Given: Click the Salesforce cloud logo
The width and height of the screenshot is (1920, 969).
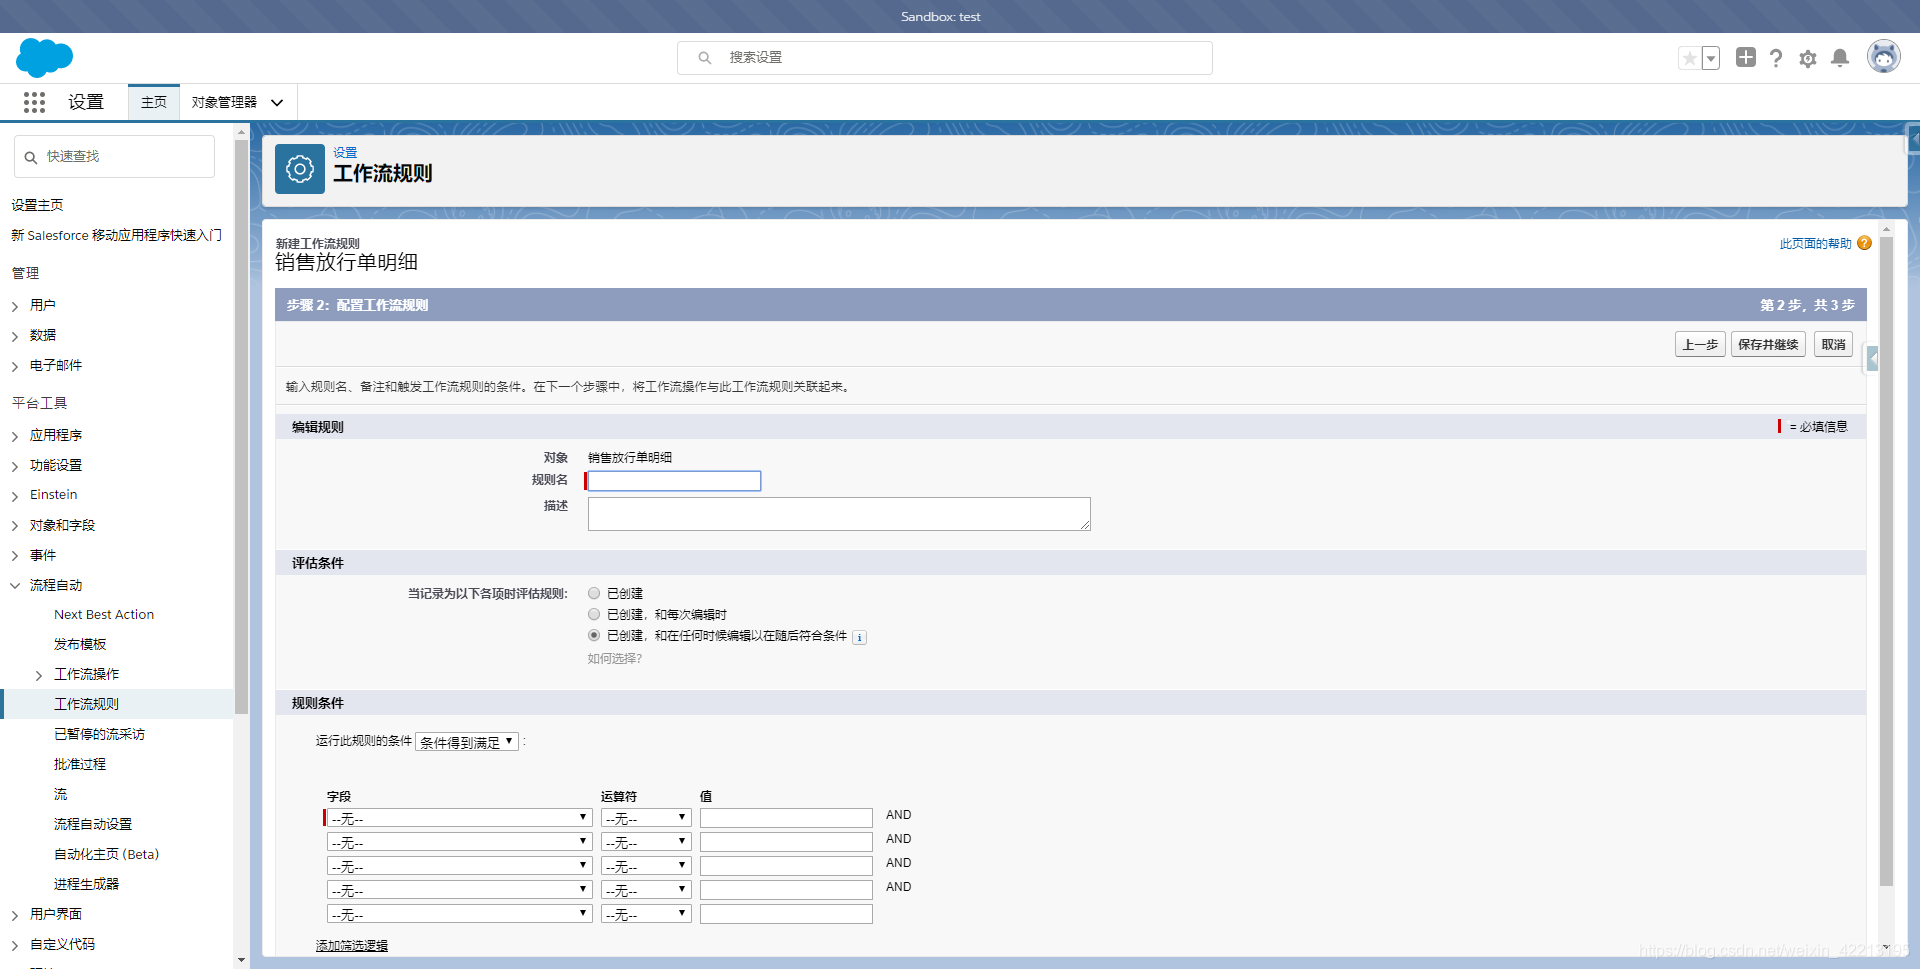Looking at the screenshot, I should pyautogui.click(x=45, y=58).
